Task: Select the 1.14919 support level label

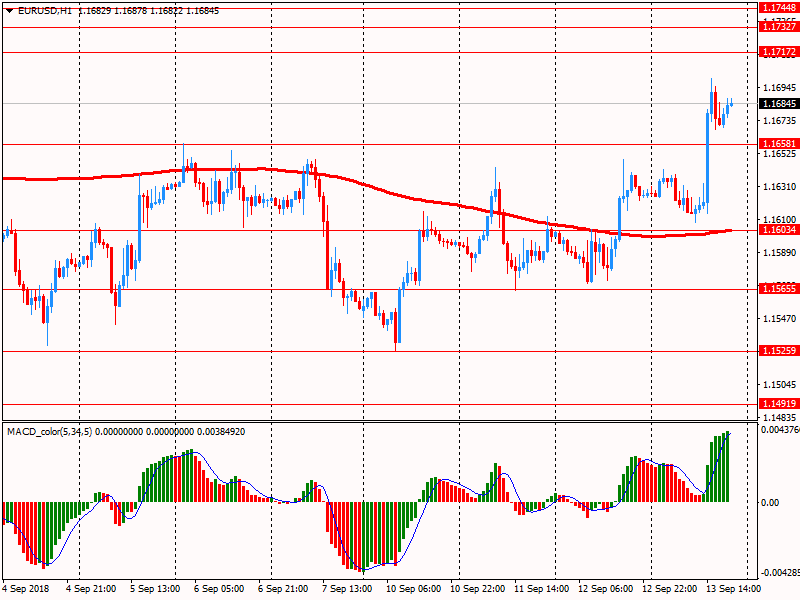Action: click(x=779, y=404)
